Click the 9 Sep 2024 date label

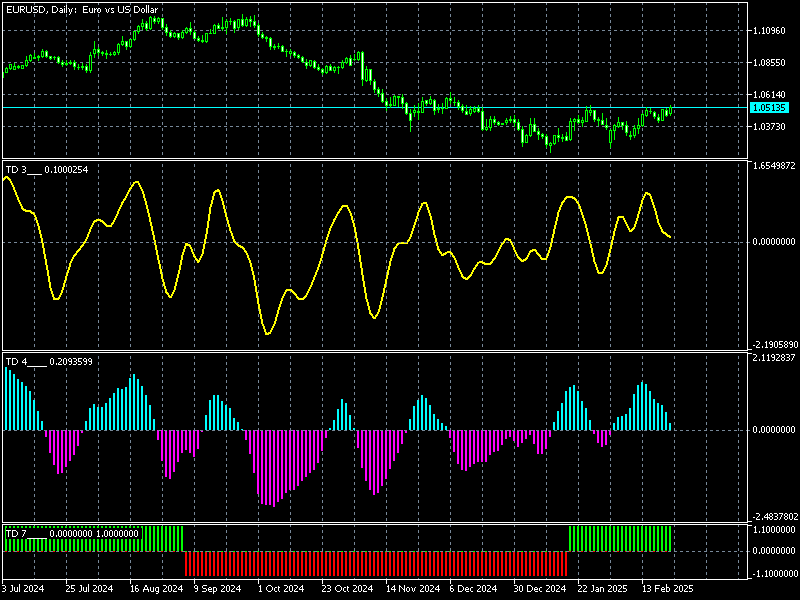[x=217, y=589]
